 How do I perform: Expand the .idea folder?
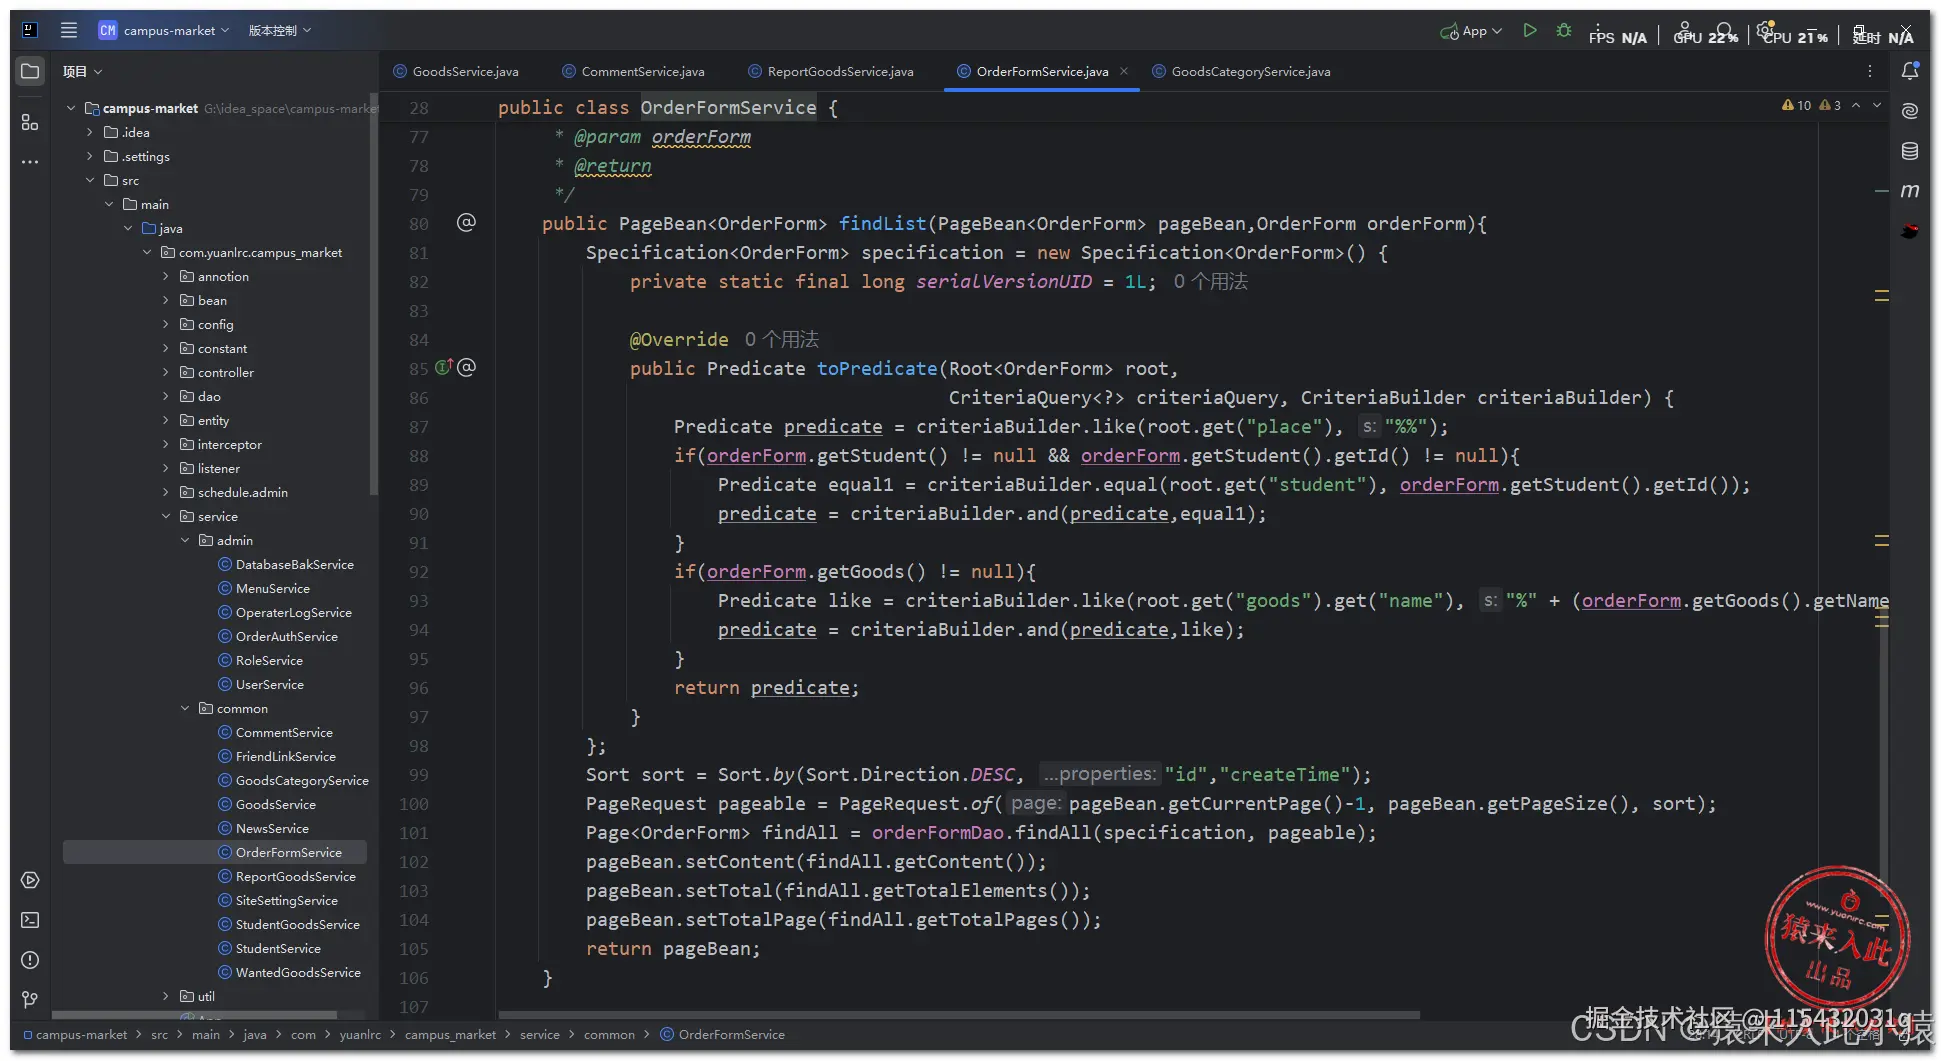90,132
